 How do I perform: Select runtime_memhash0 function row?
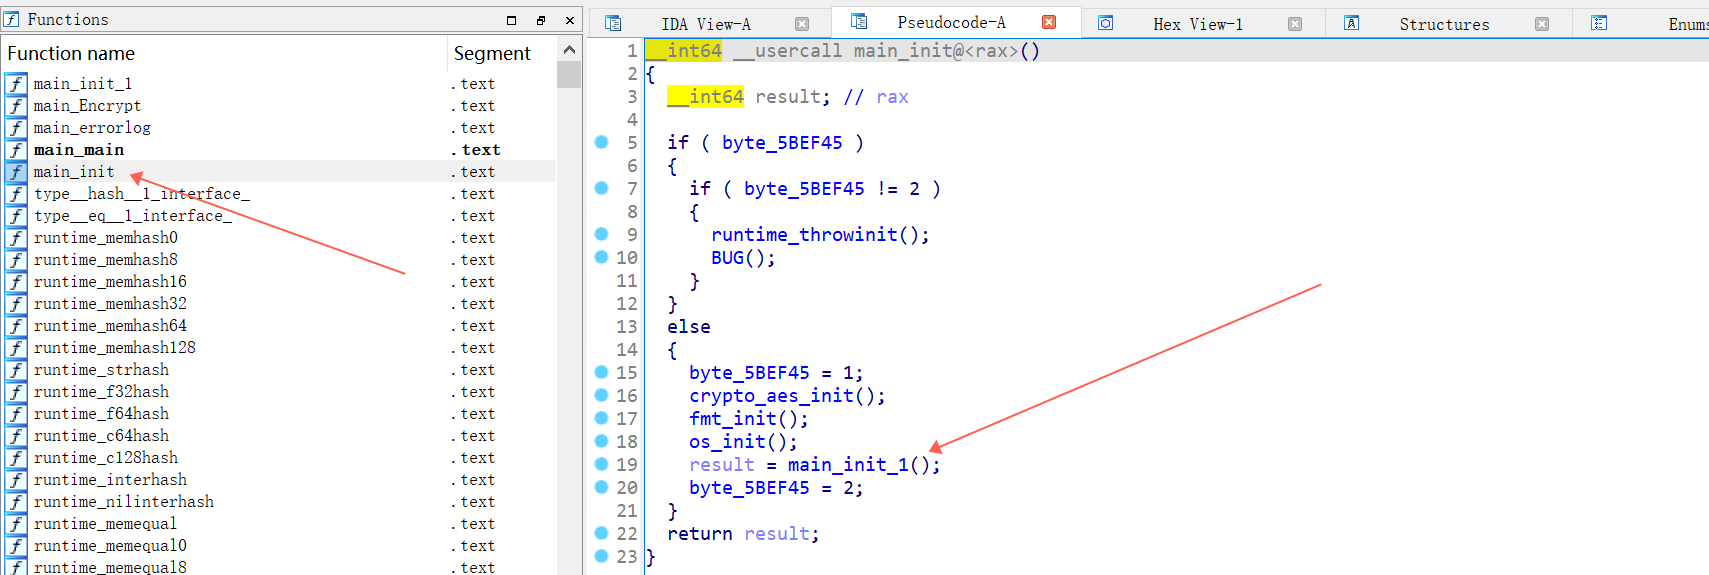point(279,238)
